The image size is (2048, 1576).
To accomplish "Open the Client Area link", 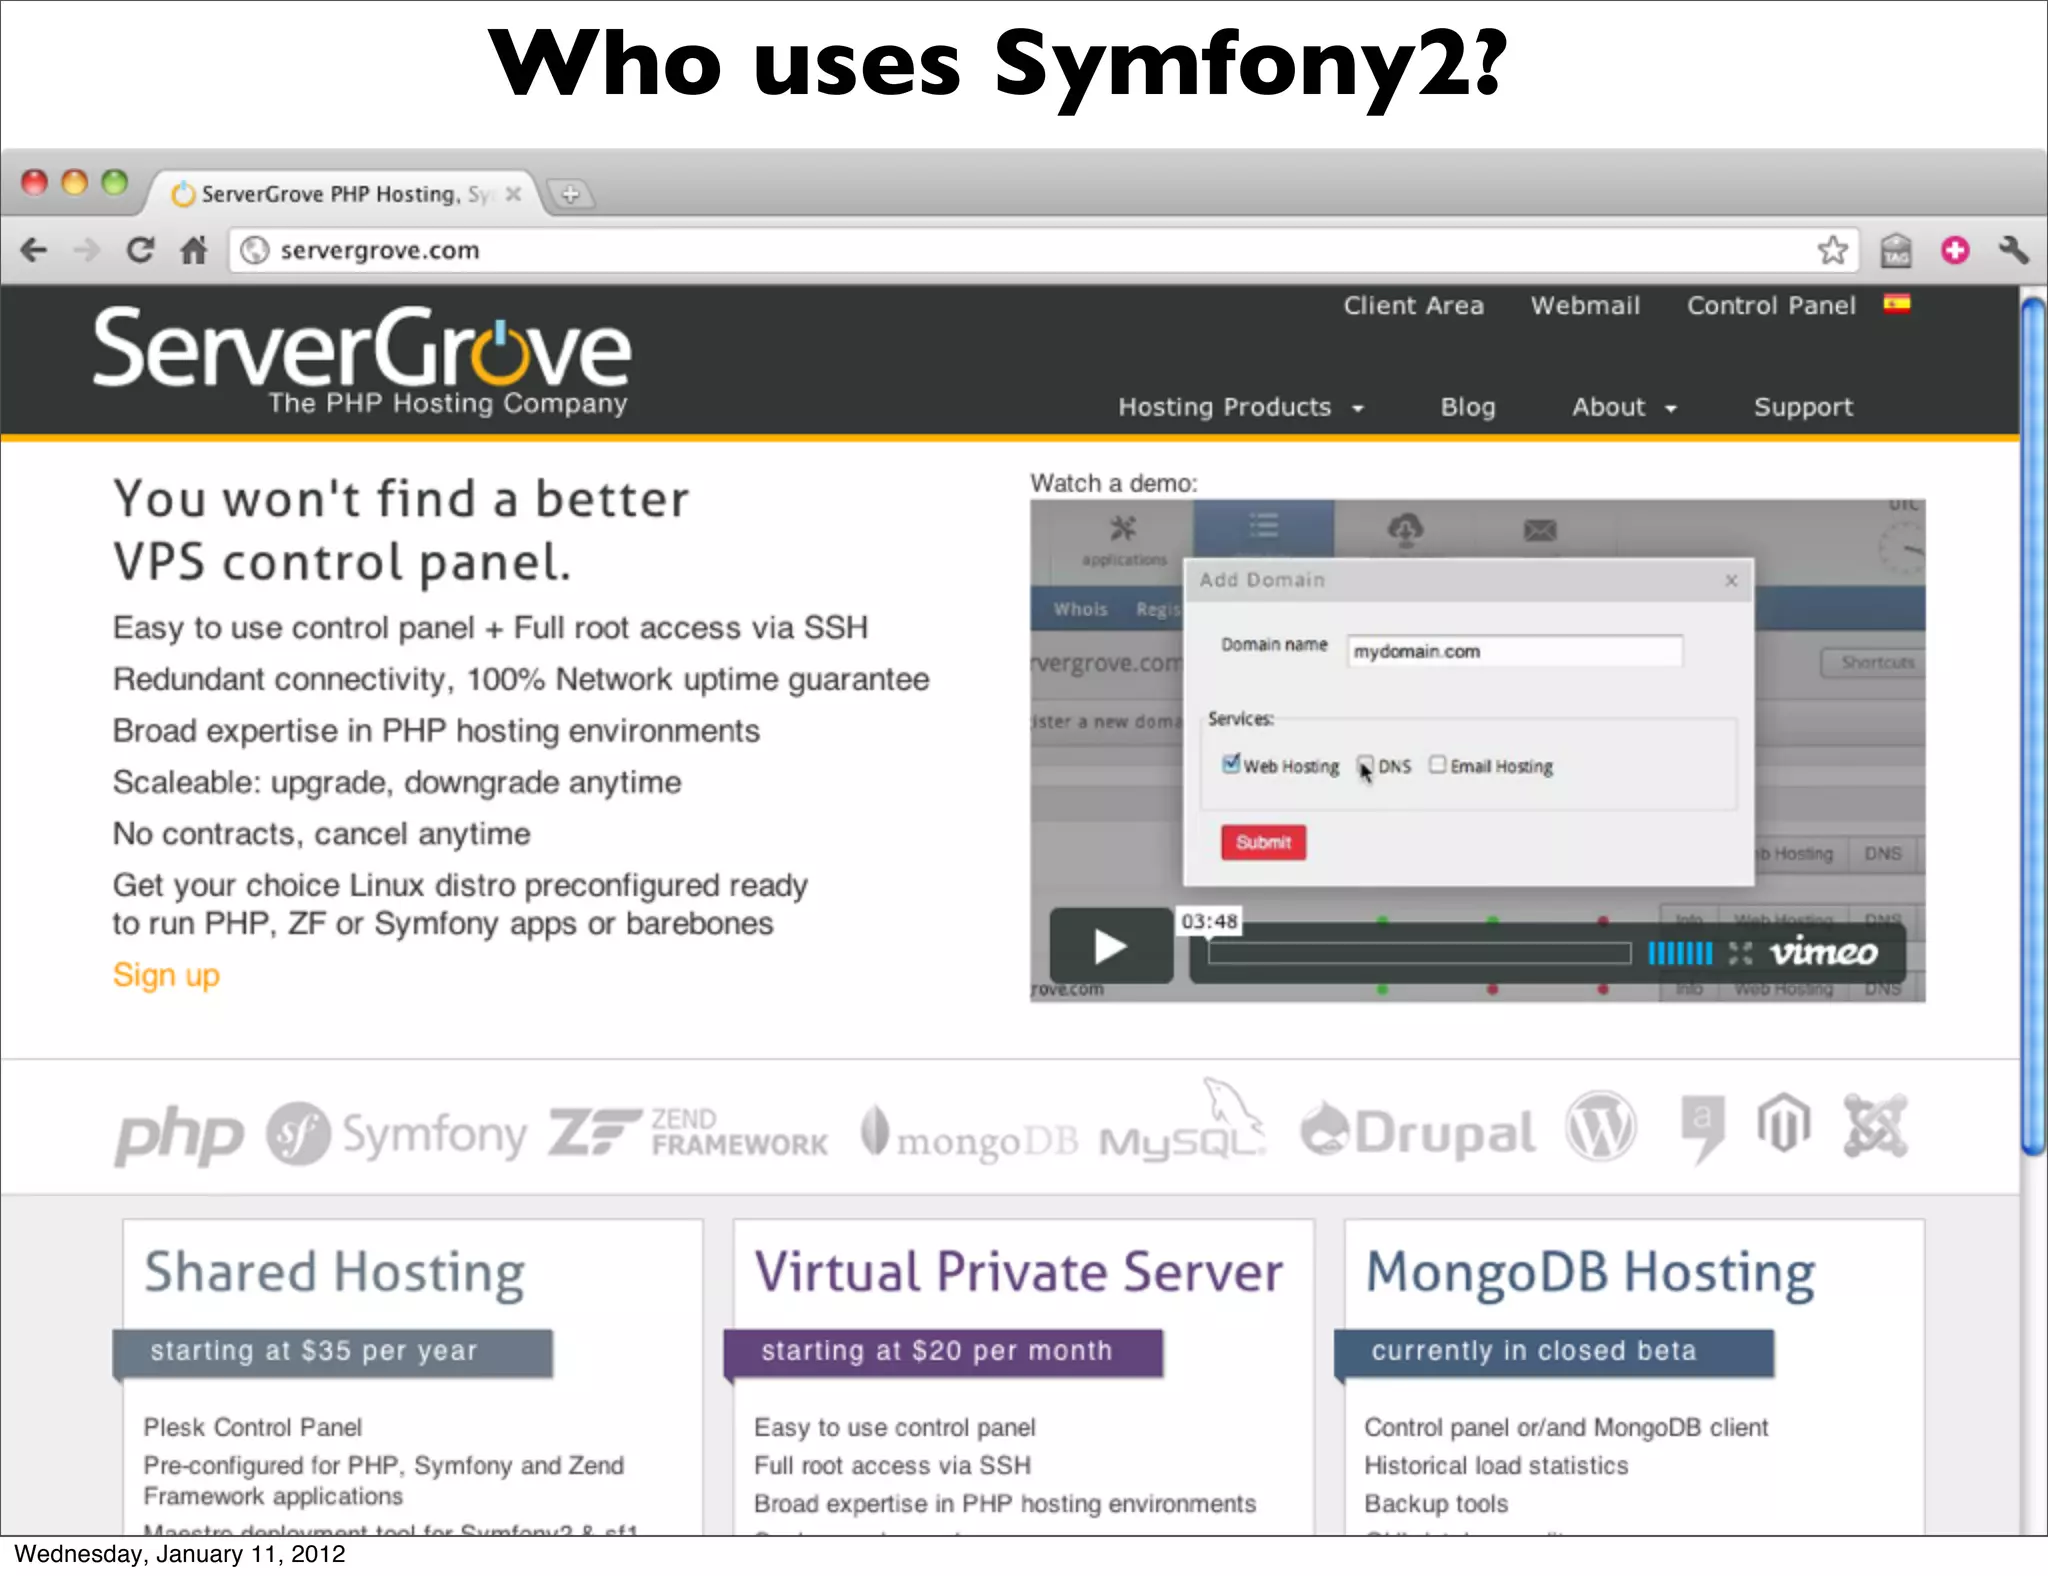I will pos(1413,306).
